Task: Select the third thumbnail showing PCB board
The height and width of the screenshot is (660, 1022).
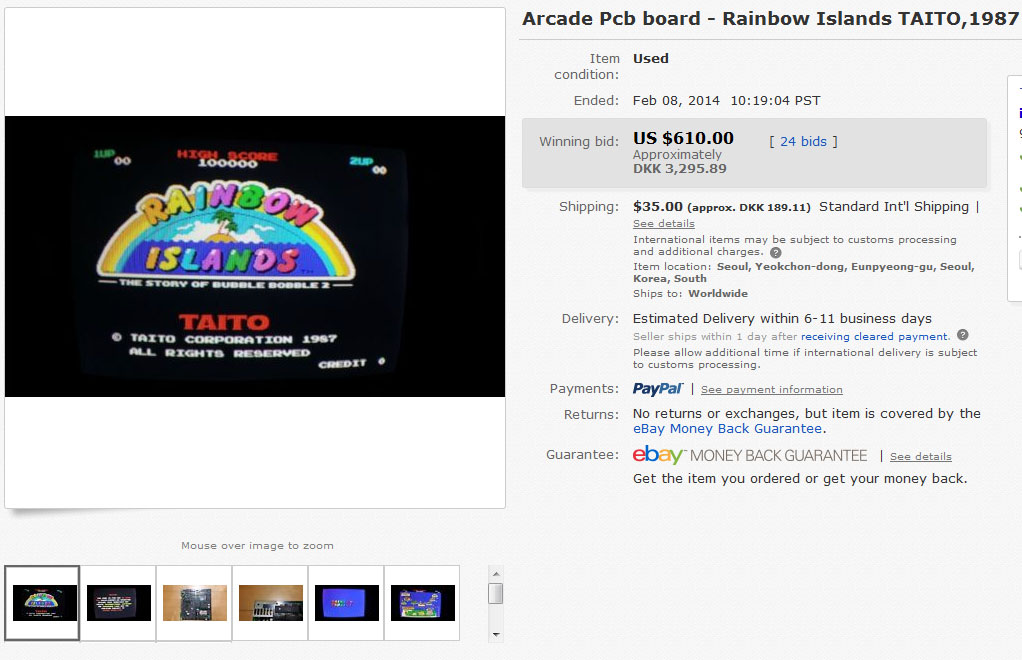Action: (x=194, y=603)
